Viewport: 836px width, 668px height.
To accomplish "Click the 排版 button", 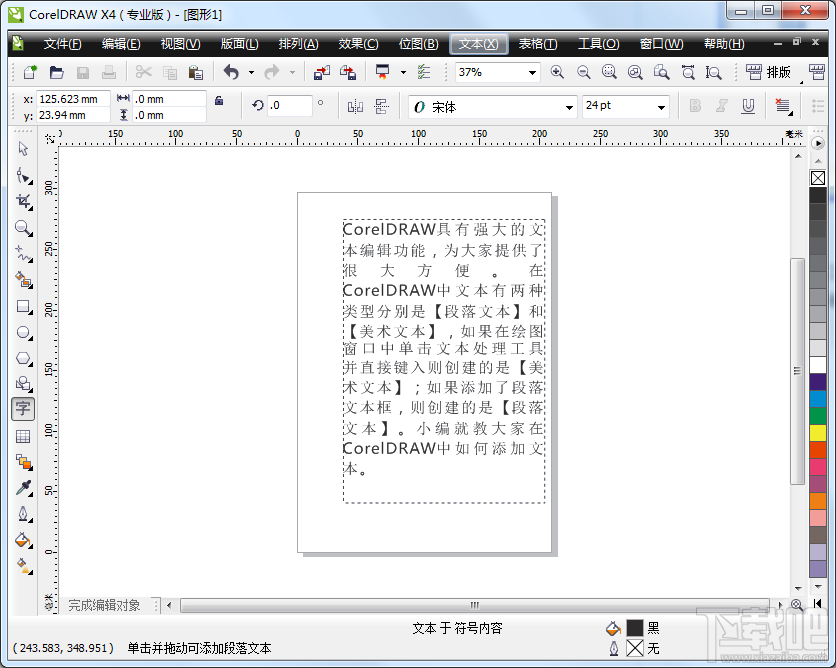I will (768, 72).
